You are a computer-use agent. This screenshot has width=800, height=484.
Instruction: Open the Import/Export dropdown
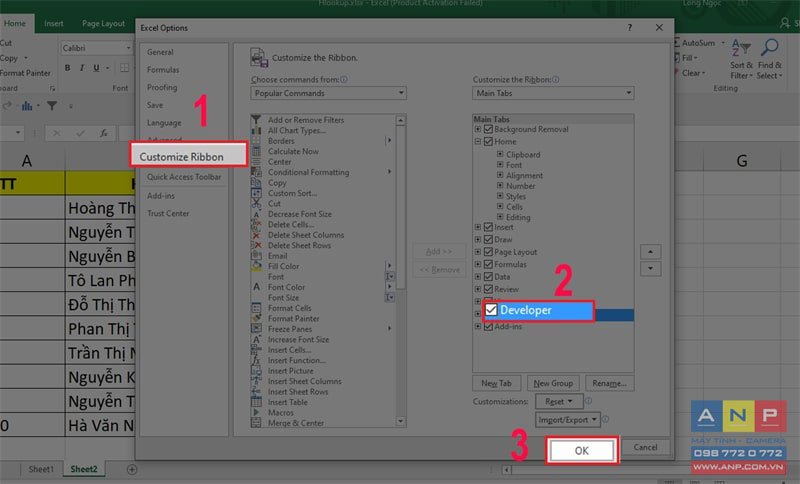pos(567,420)
